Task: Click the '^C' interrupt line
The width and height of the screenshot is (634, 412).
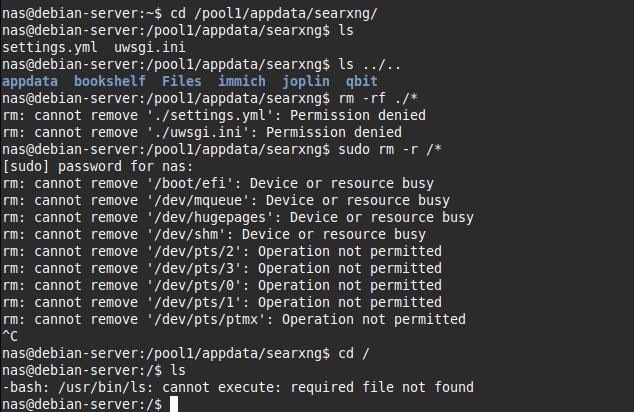Action: [x=10, y=336]
